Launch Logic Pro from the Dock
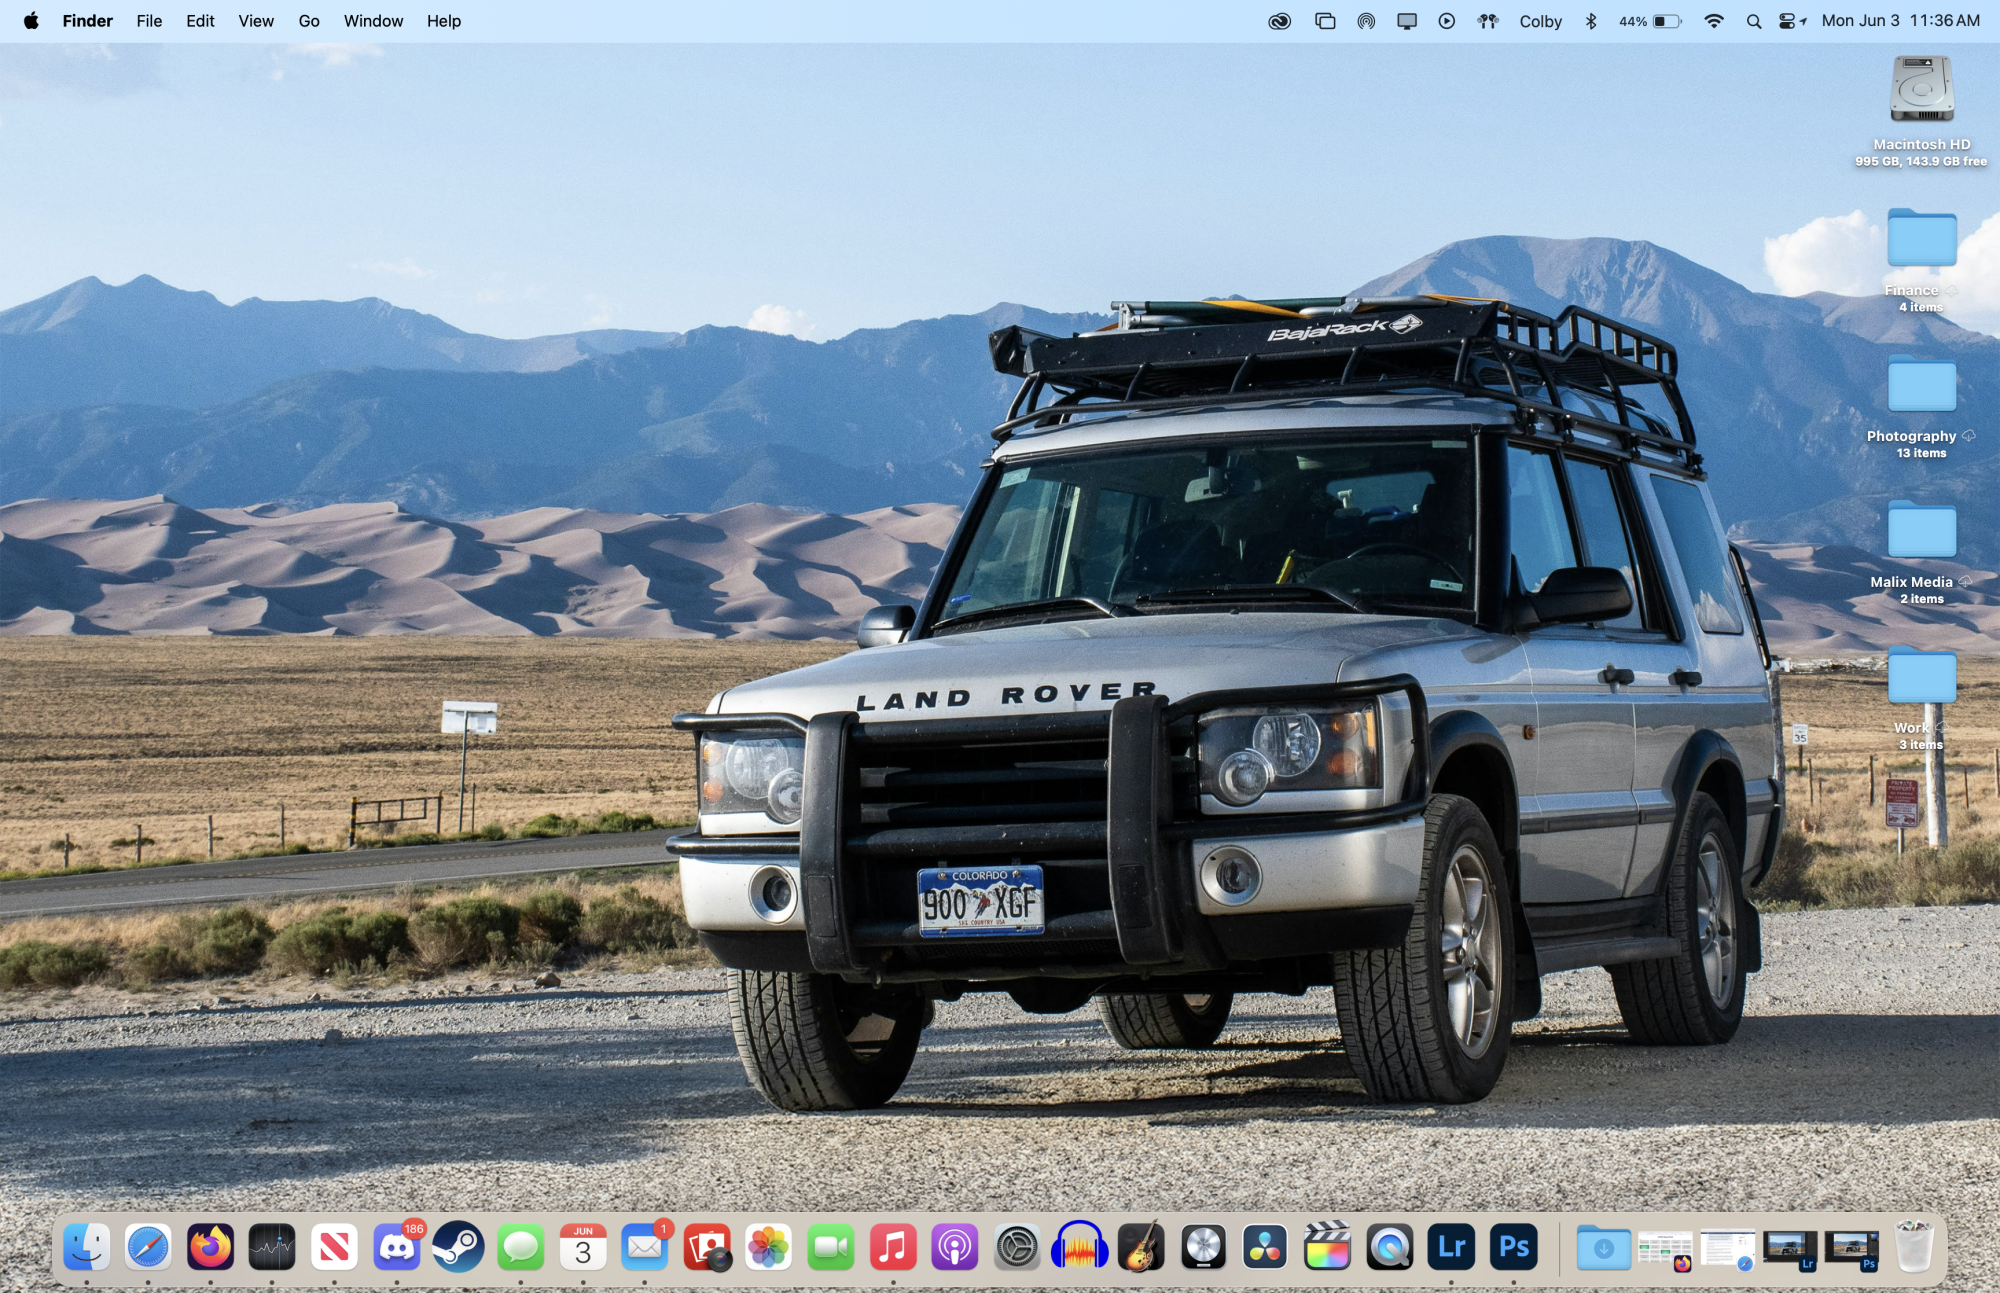Screen dimensions: 2000x1293 (1203, 1247)
